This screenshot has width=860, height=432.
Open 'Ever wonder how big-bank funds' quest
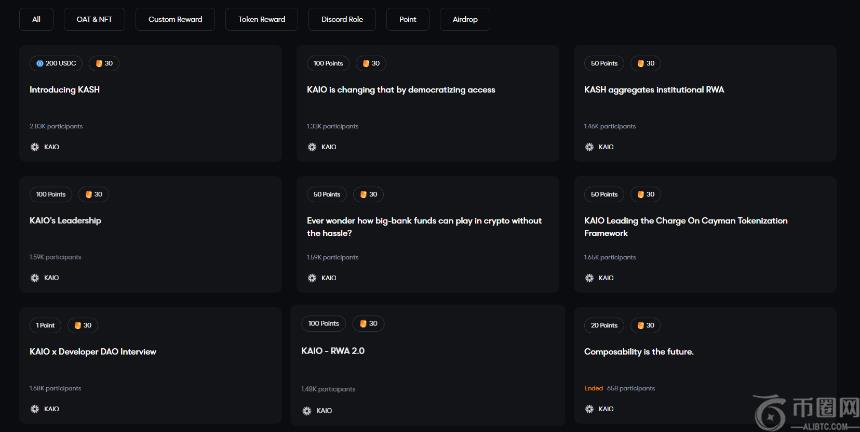(424, 227)
